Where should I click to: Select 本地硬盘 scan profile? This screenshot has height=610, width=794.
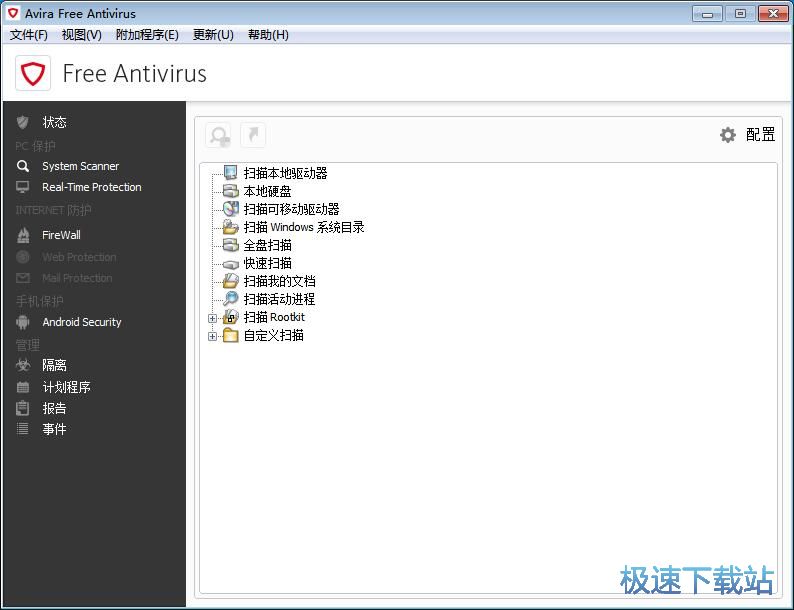point(267,191)
